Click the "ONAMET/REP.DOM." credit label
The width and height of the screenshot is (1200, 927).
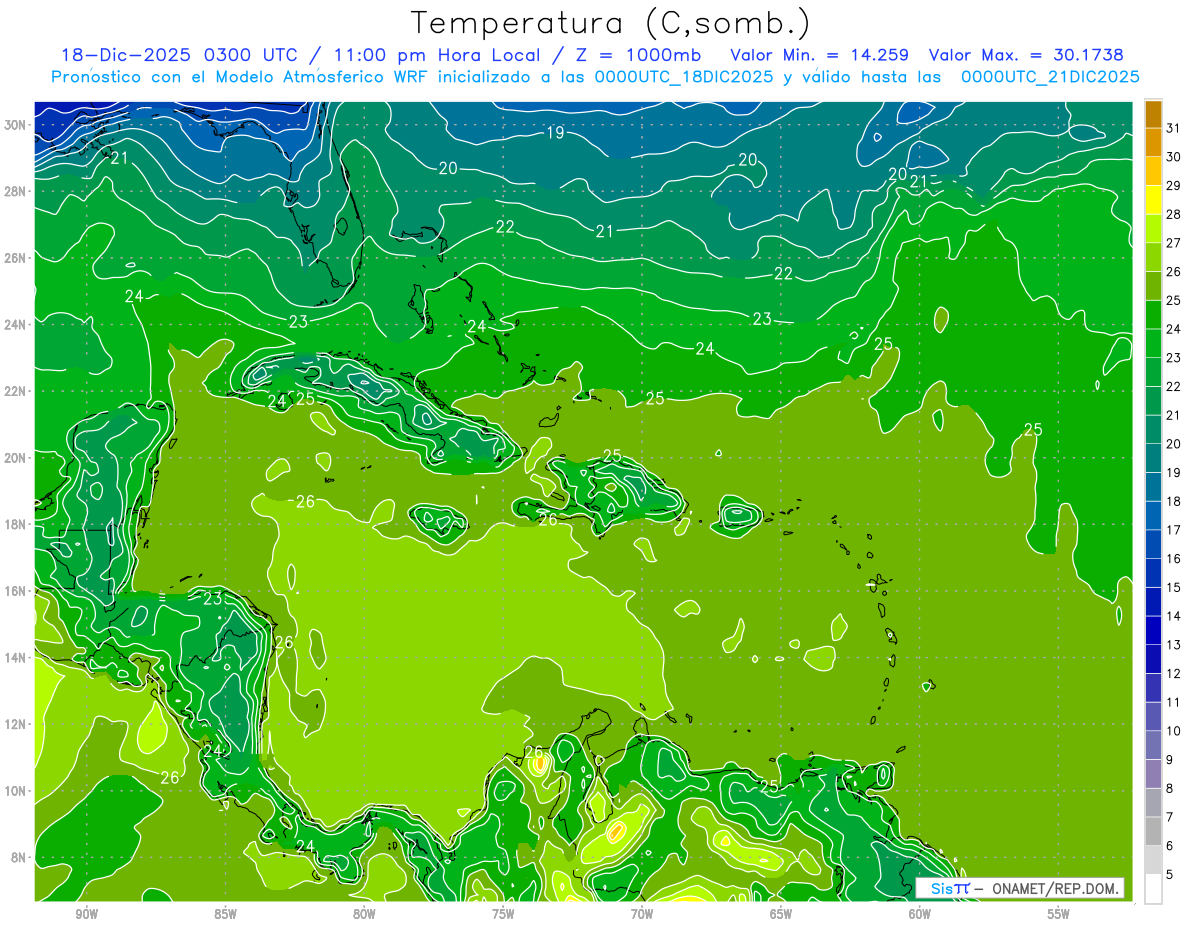pyautogui.click(x=1054, y=888)
